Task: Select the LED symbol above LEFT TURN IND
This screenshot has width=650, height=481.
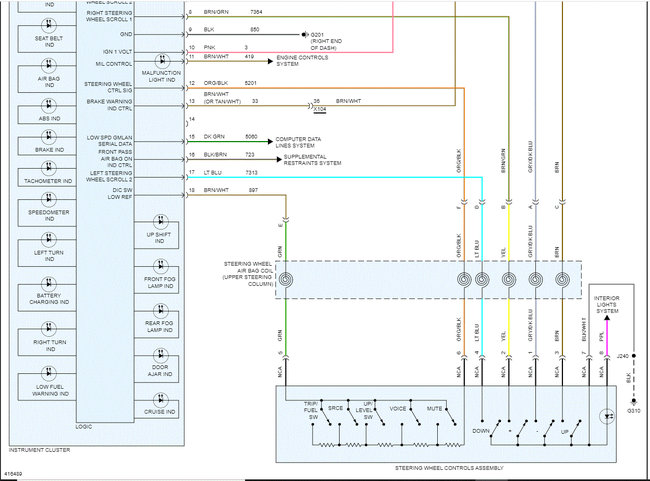Action: [49, 239]
